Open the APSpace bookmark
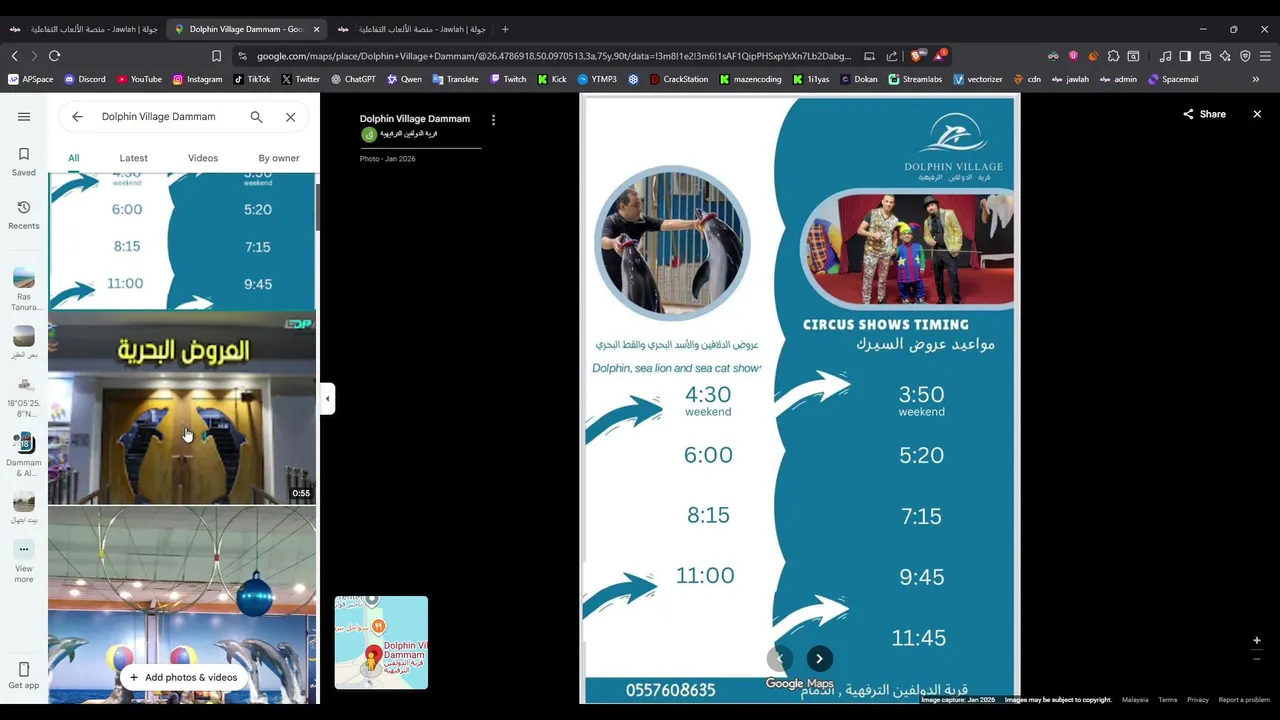The height and width of the screenshot is (720, 1280). pyautogui.click(x=31, y=79)
